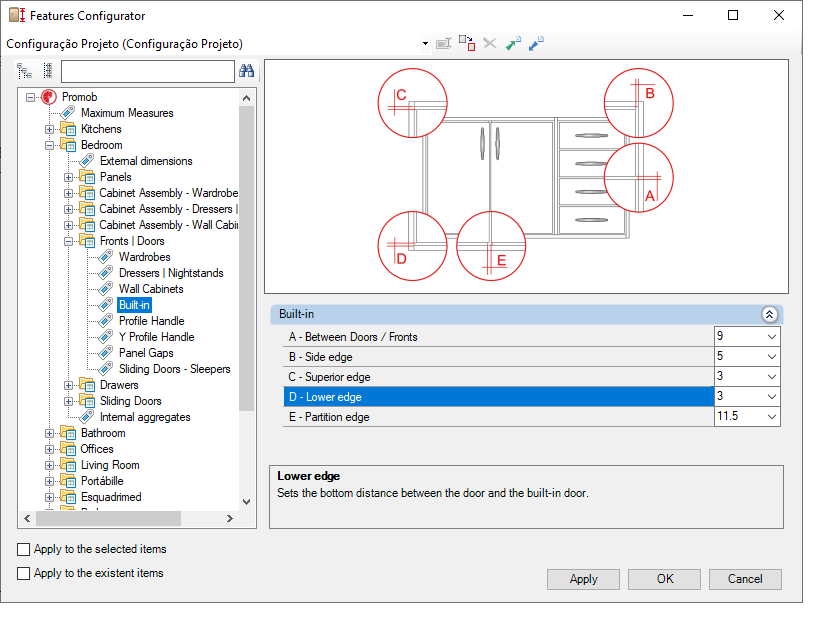Click the Promob globe icon
820x619 pixels.
coord(49,97)
